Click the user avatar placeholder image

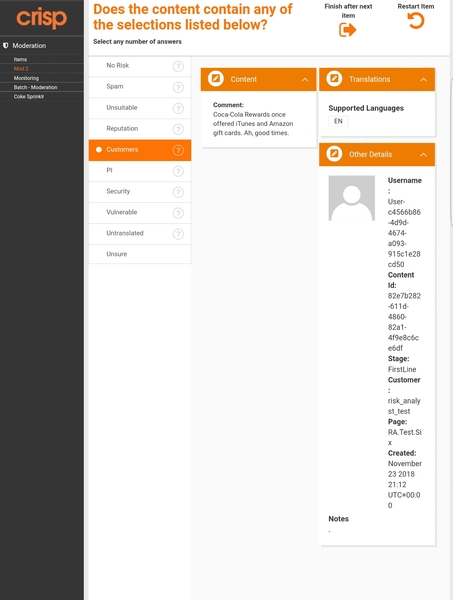pyautogui.click(x=352, y=198)
